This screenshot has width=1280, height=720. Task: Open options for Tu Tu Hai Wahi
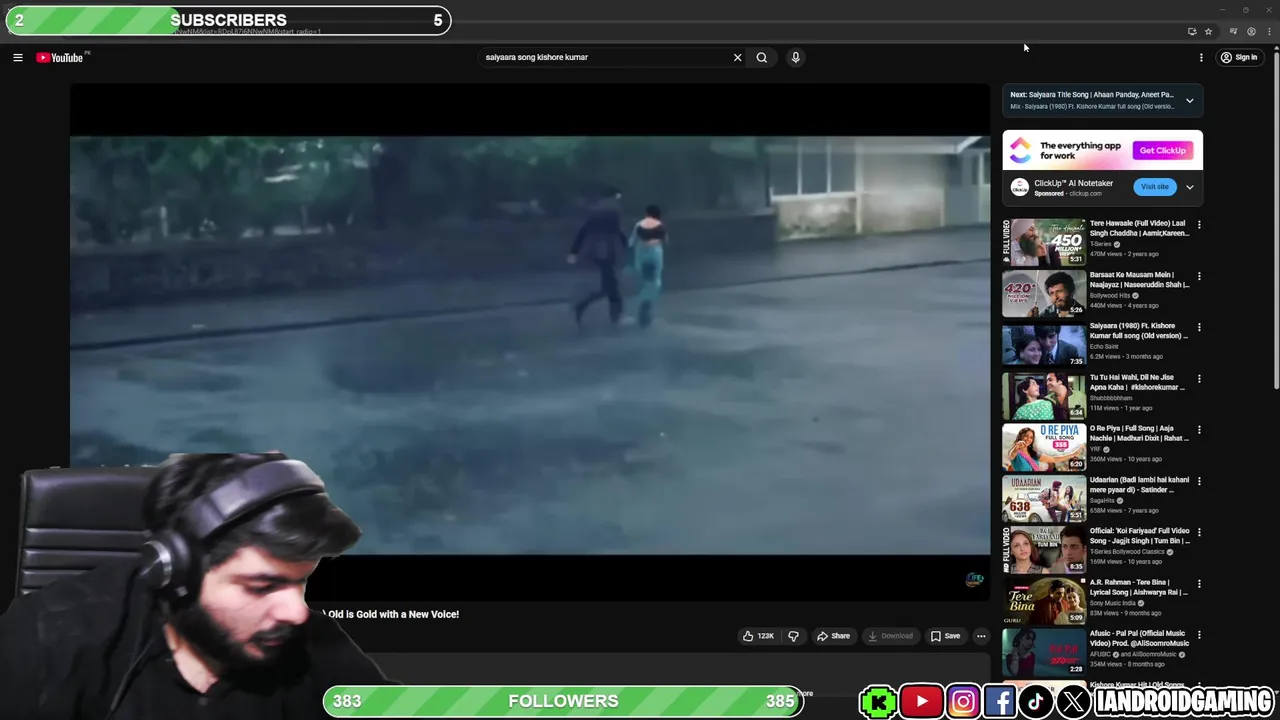(x=1199, y=379)
